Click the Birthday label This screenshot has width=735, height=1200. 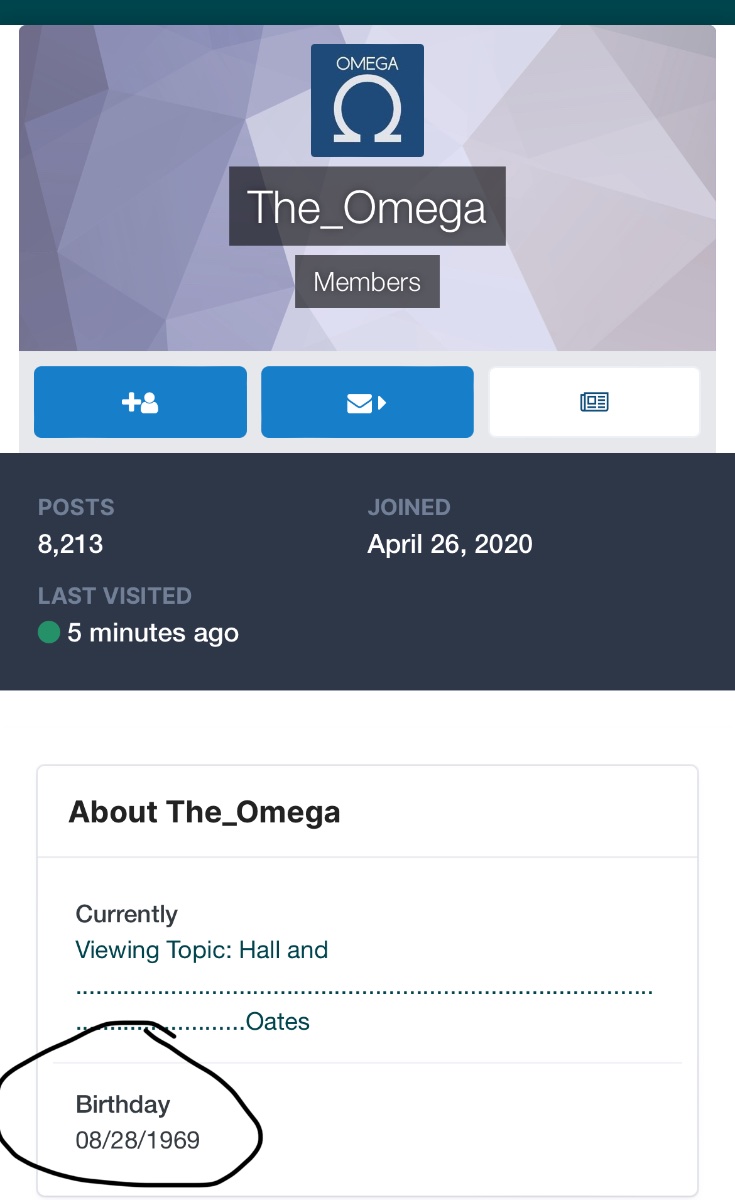click(123, 1104)
